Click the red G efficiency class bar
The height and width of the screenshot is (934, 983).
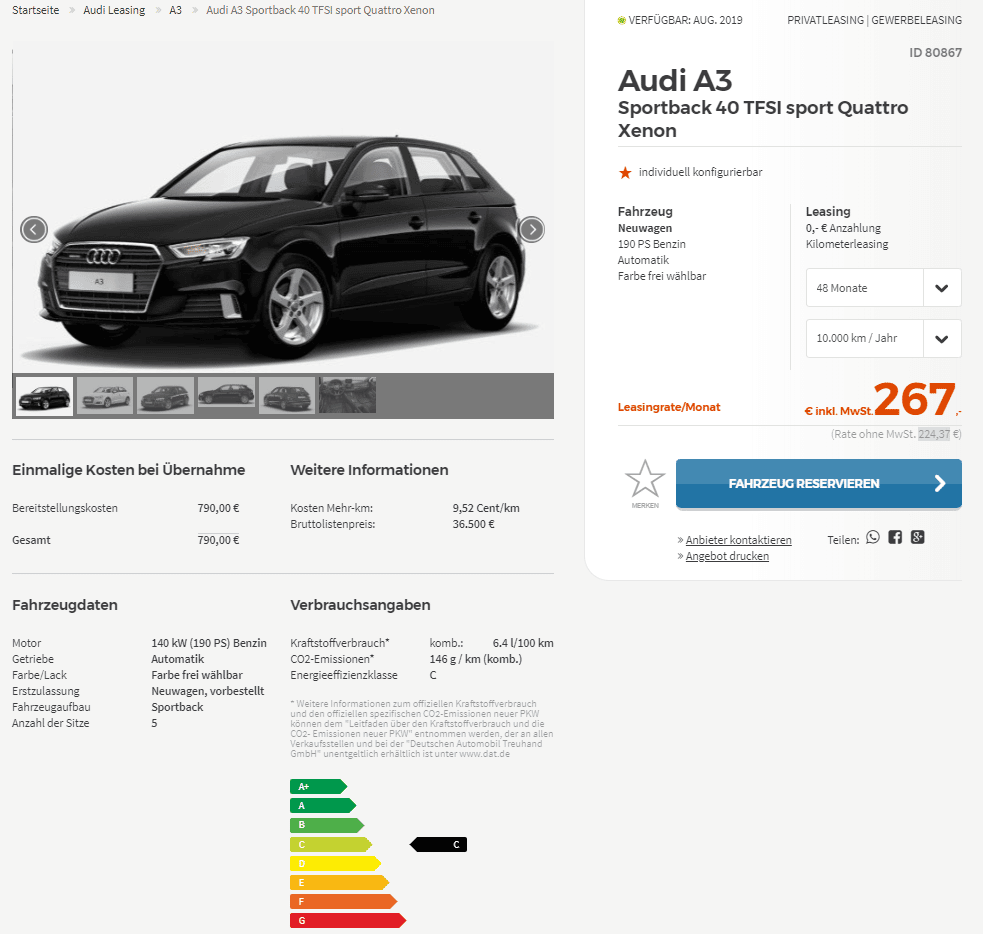[x=348, y=921]
